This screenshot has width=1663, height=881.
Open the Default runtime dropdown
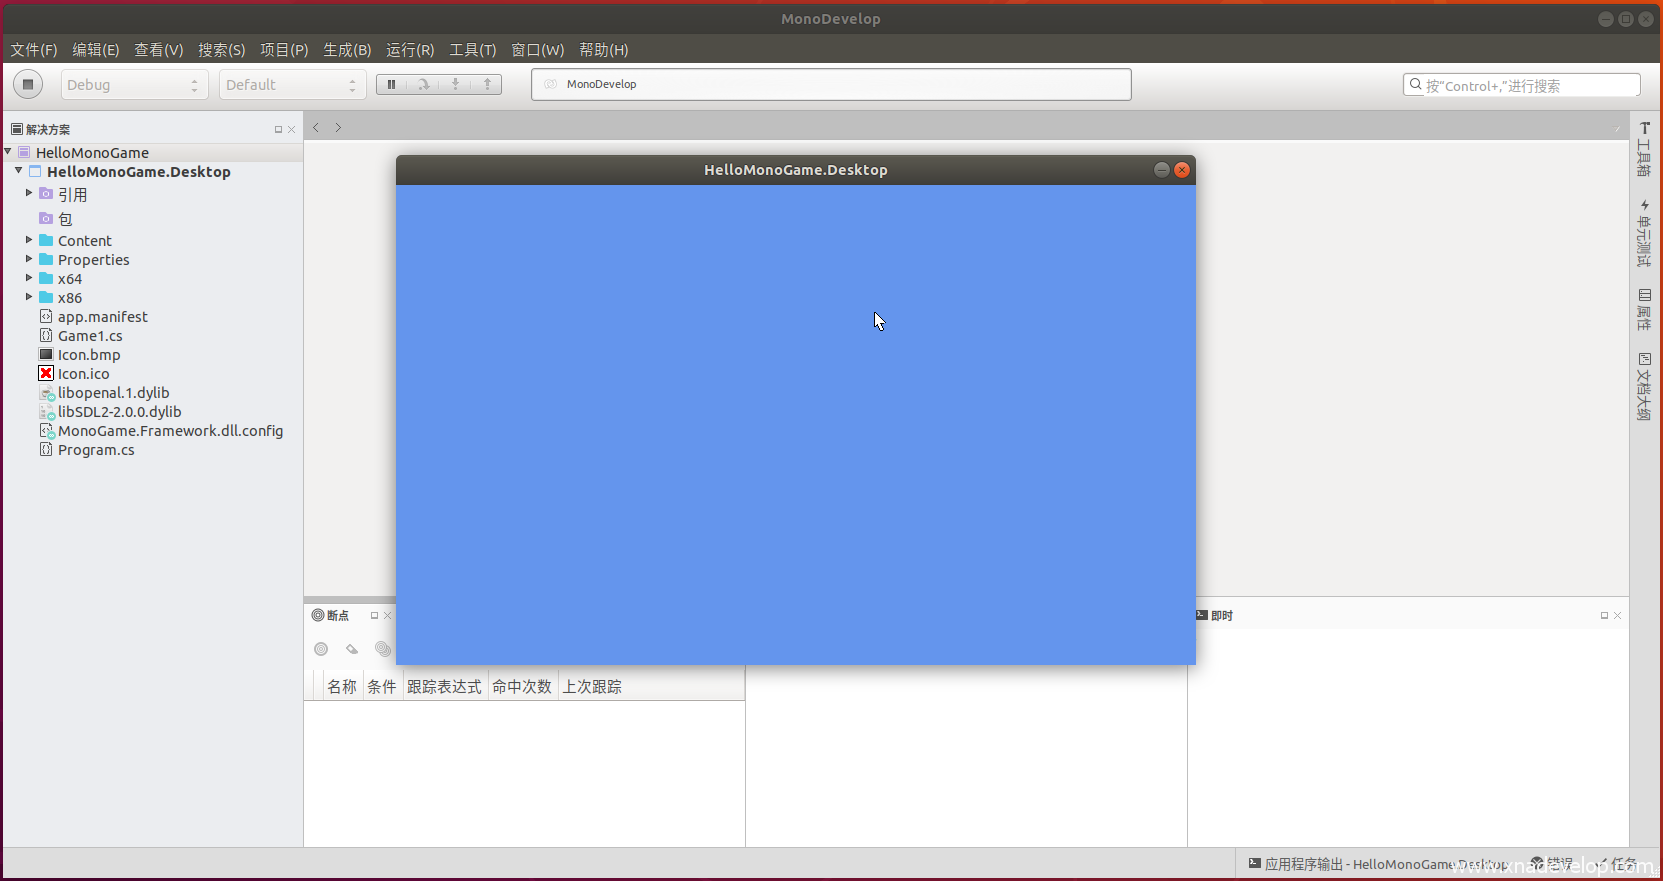[x=292, y=85]
